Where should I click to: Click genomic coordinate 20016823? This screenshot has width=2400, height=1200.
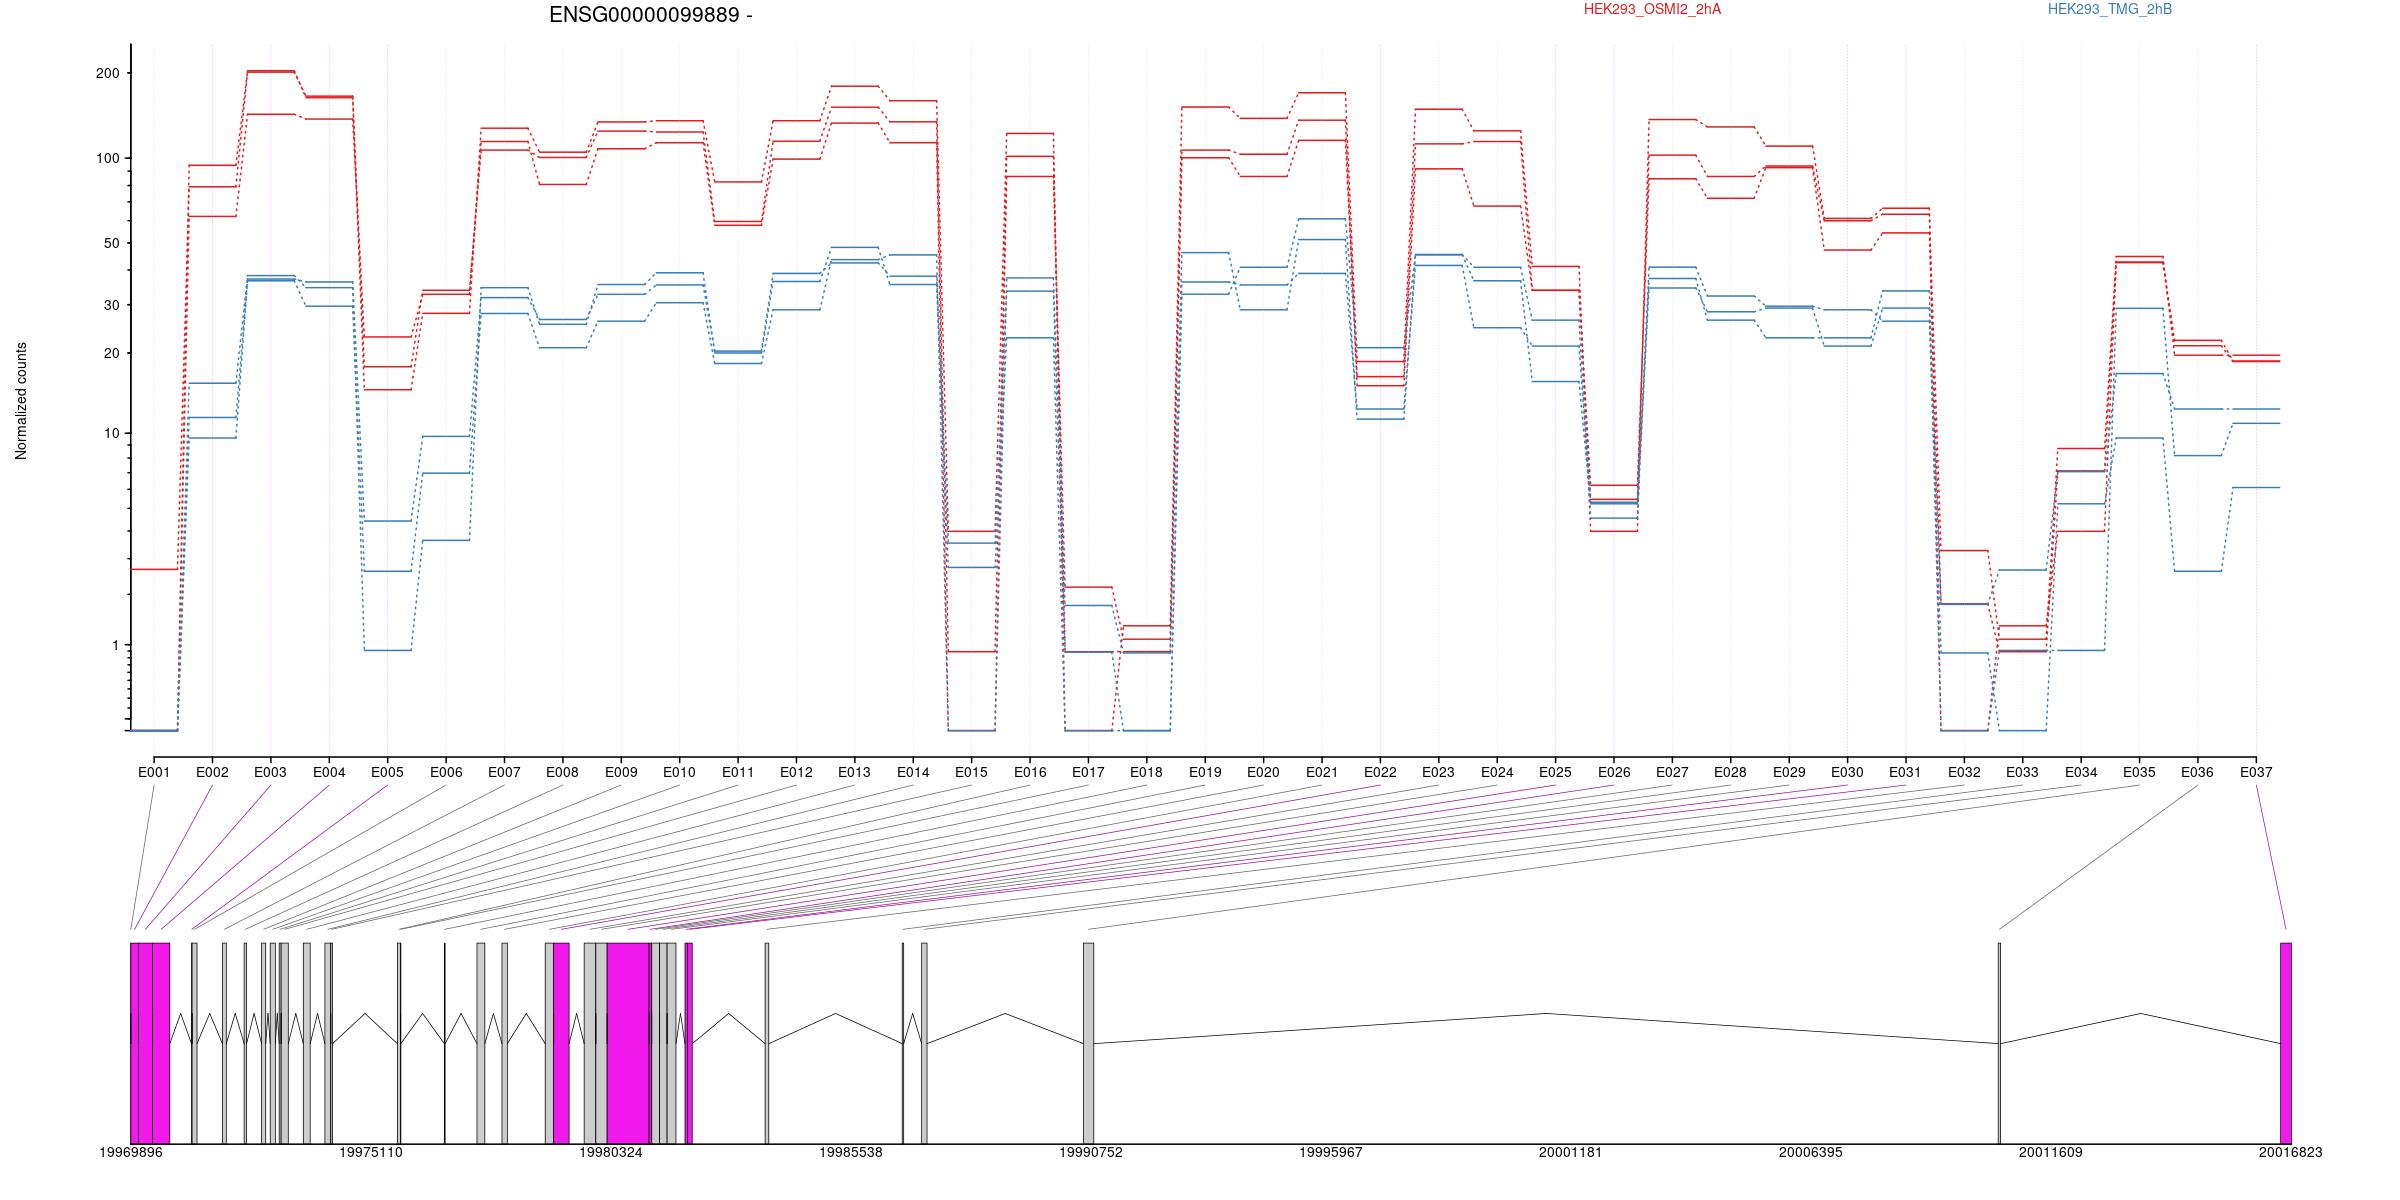coord(2290,1152)
